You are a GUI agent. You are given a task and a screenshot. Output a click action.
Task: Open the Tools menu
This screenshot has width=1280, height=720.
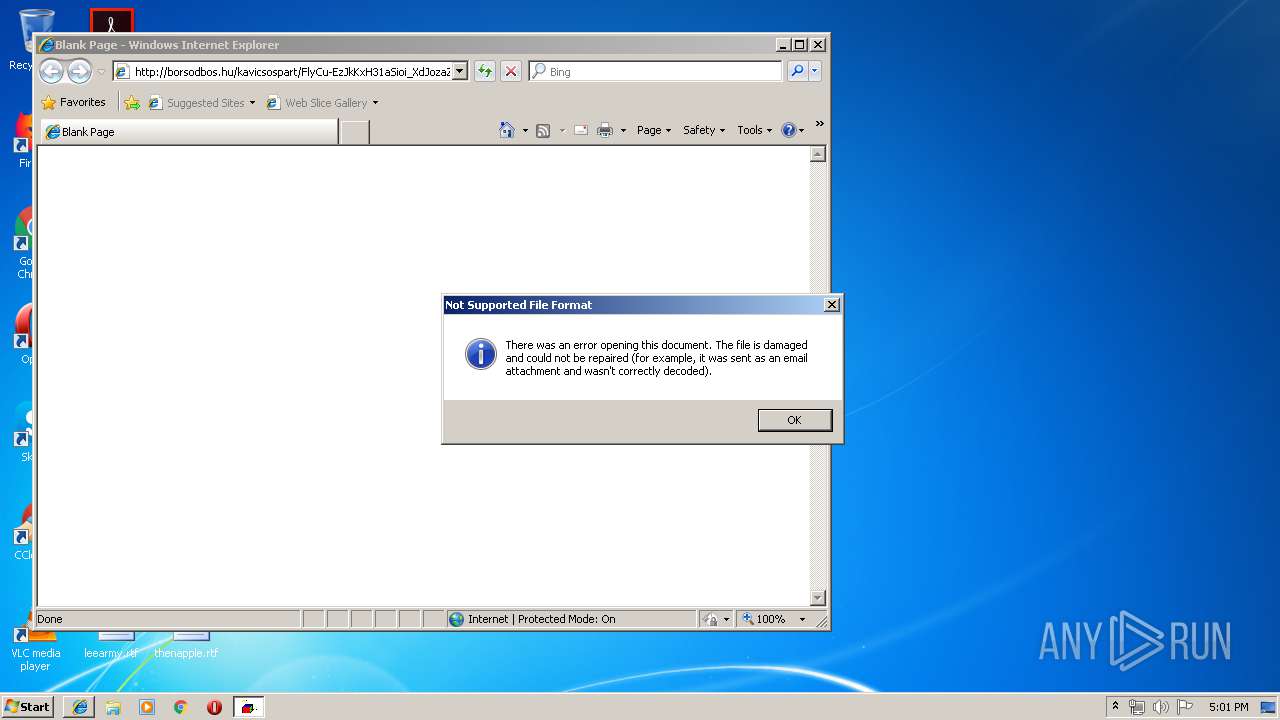pos(754,130)
